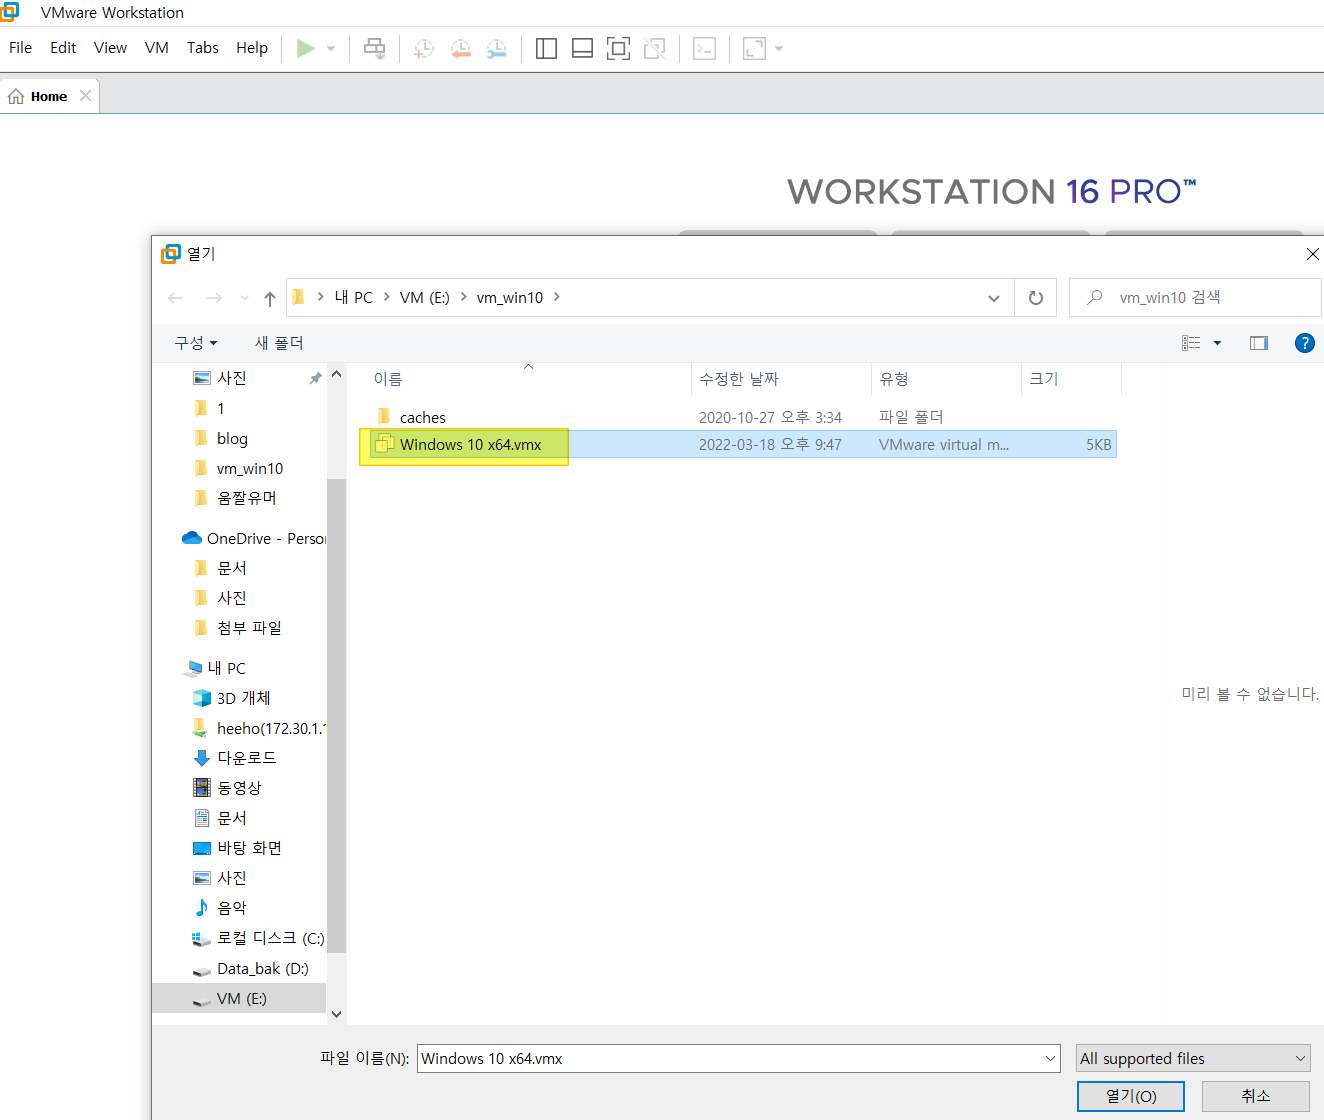Click the blue help question icon
The width and height of the screenshot is (1324, 1120).
1304,343
